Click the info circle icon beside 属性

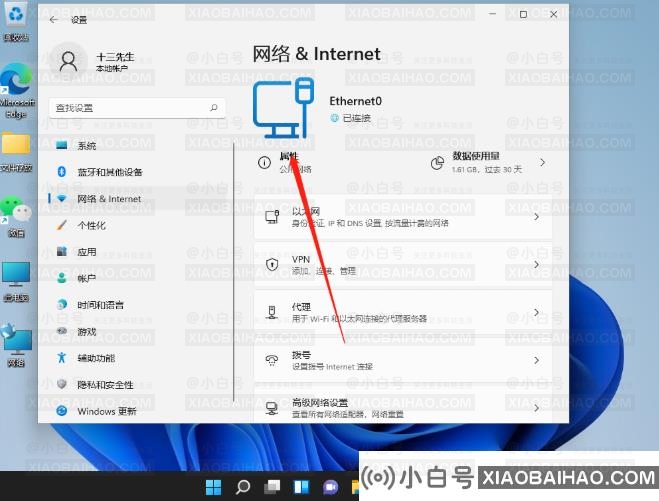264,162
